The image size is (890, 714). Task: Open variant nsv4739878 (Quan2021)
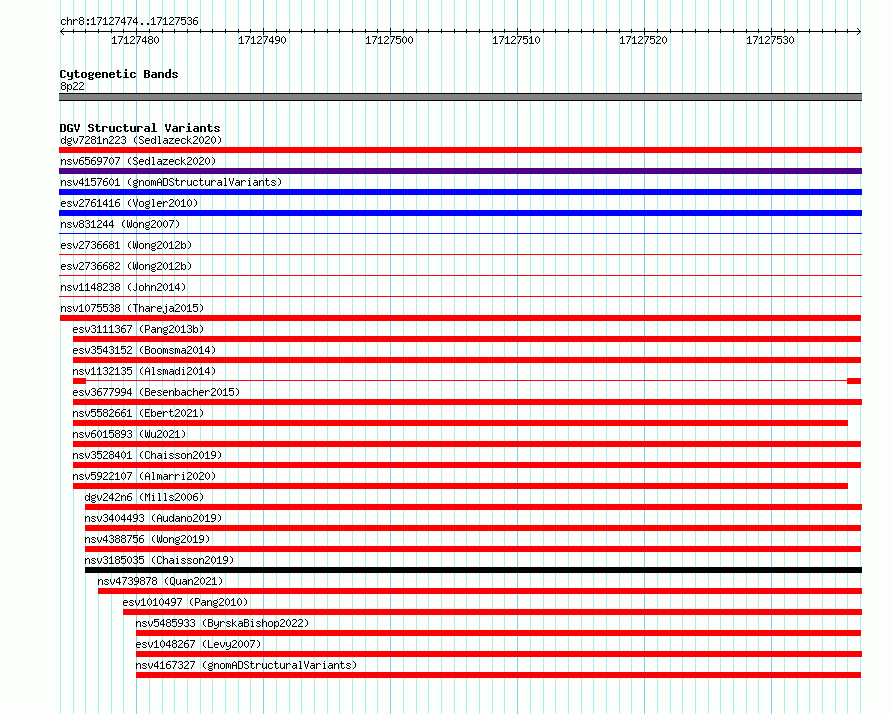[x=160, y=581]
